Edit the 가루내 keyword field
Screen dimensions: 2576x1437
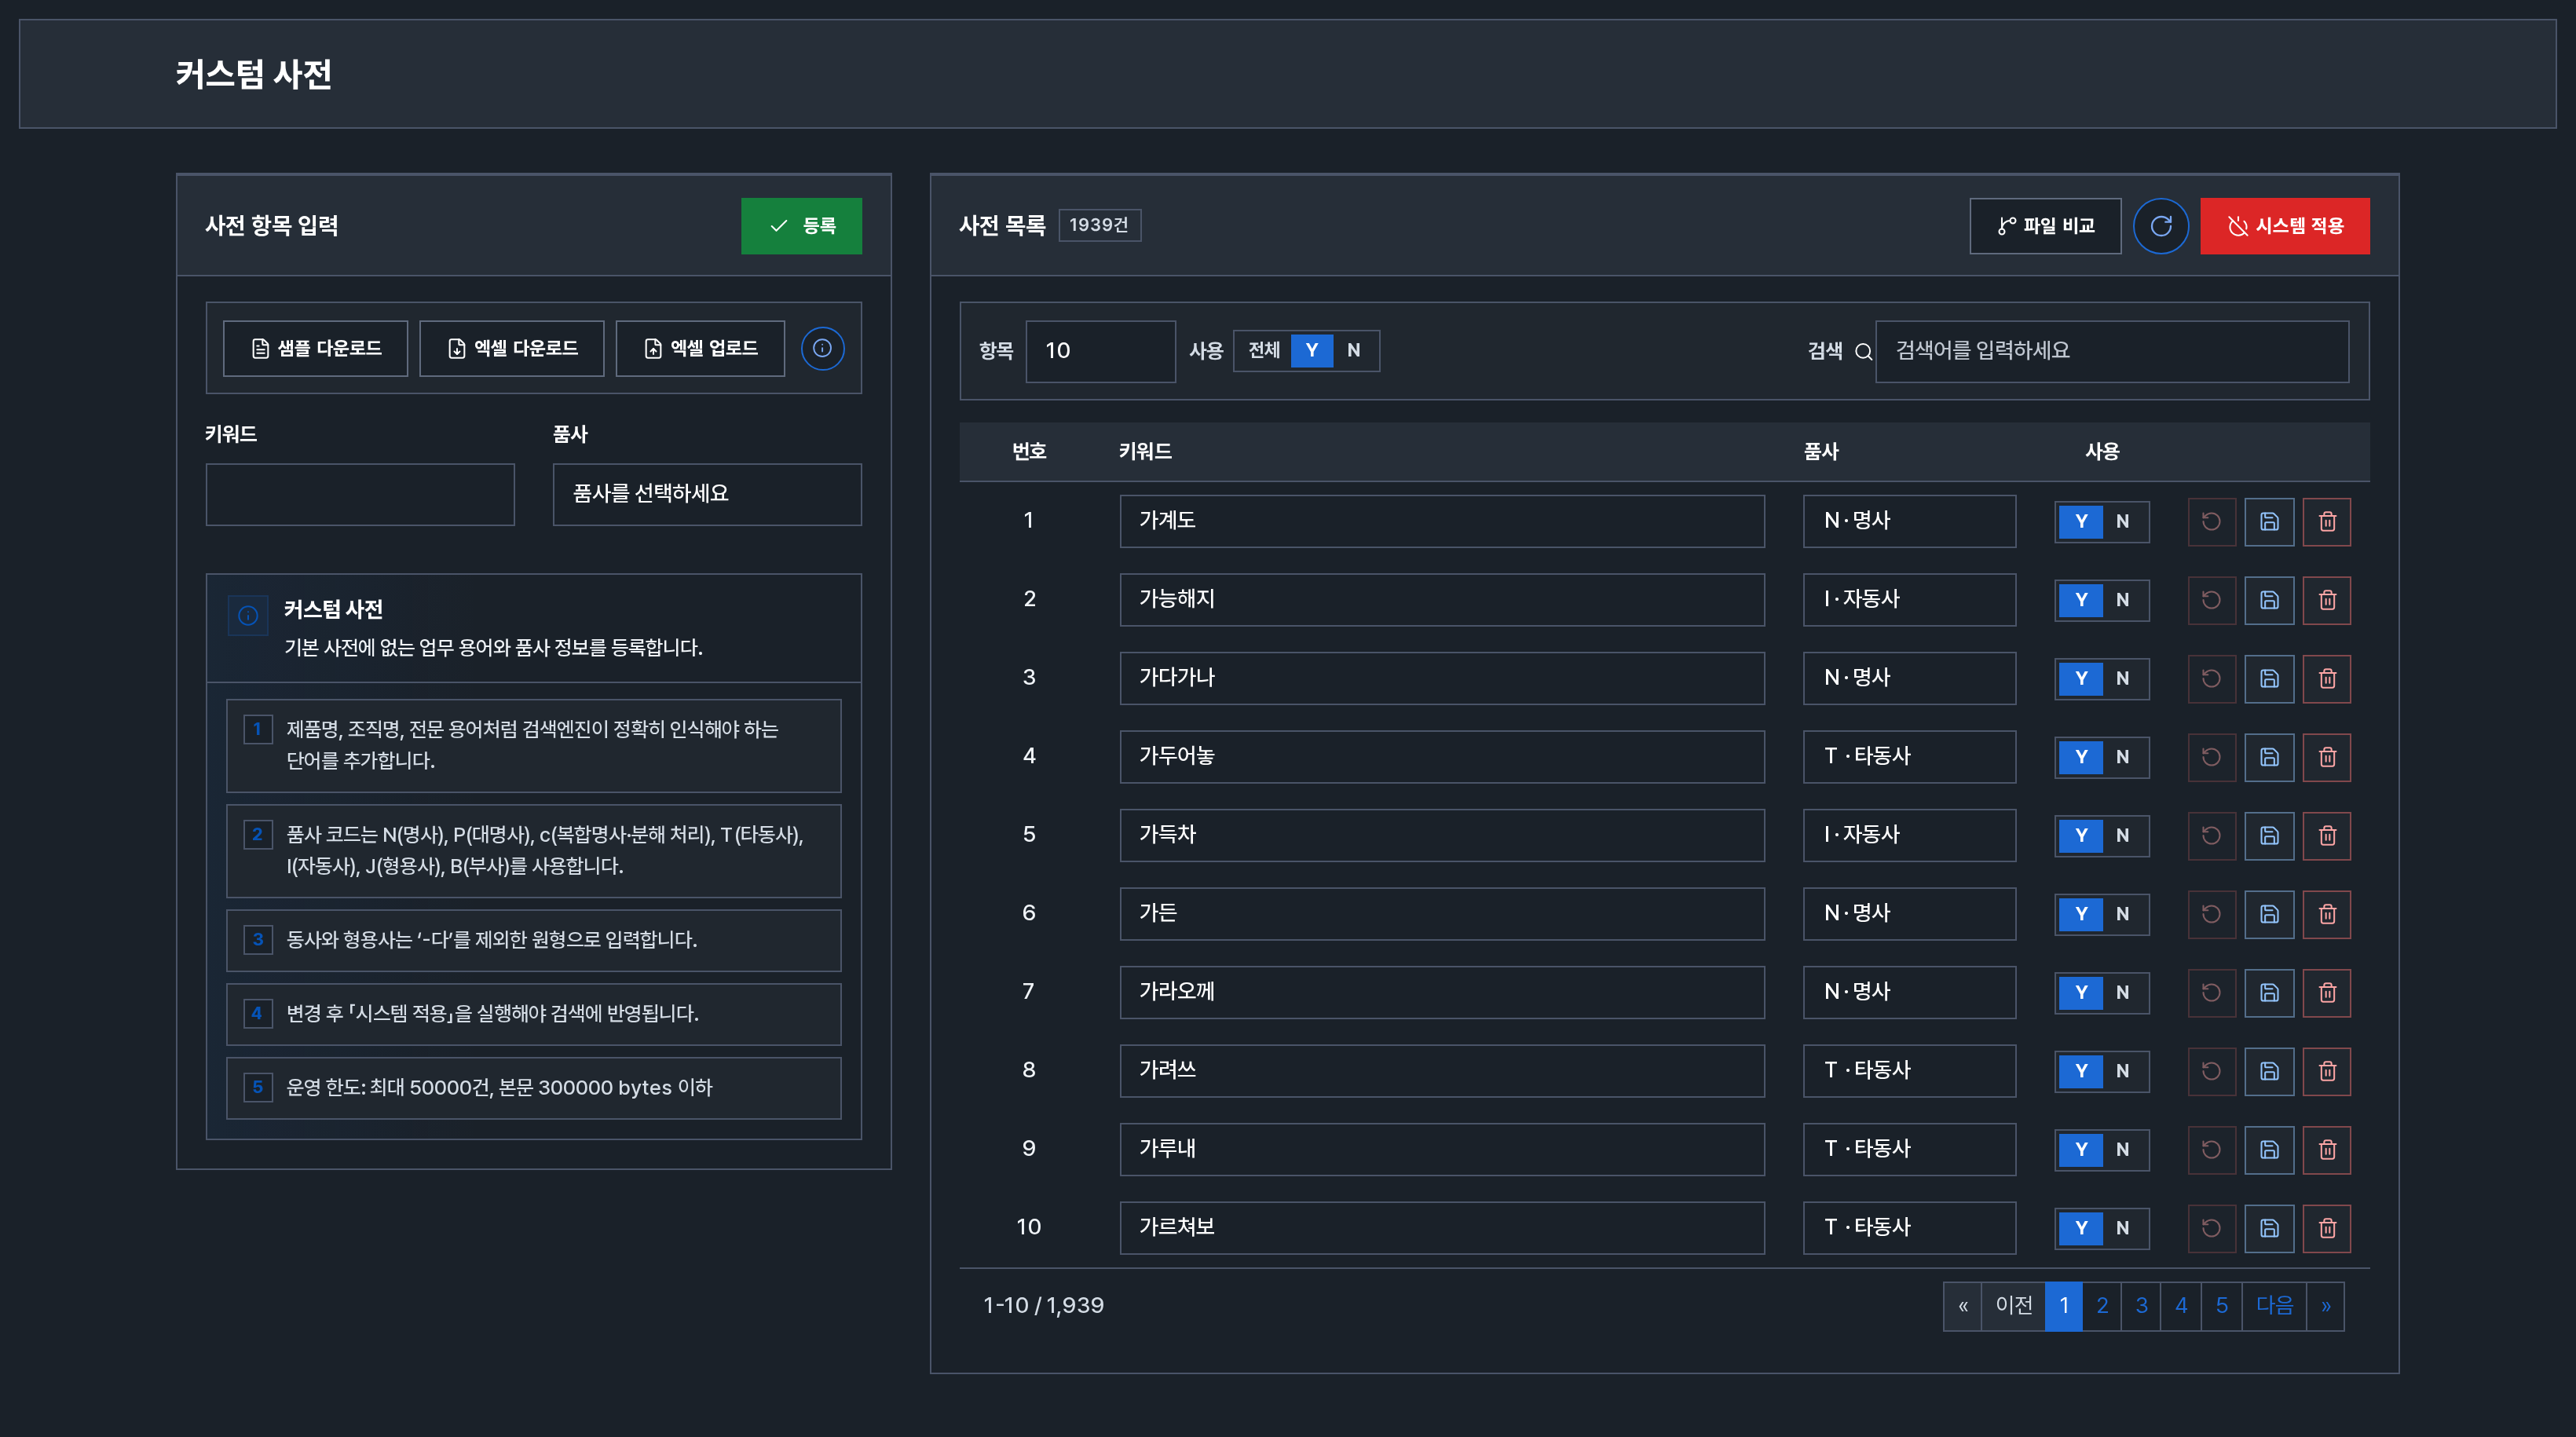pos(1442,1149)
